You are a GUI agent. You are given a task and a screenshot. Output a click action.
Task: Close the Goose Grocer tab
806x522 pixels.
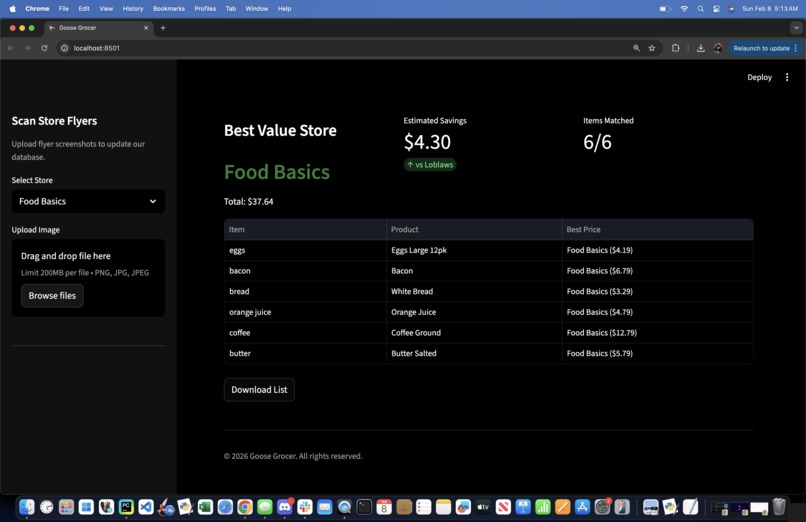tap(146, 28)
